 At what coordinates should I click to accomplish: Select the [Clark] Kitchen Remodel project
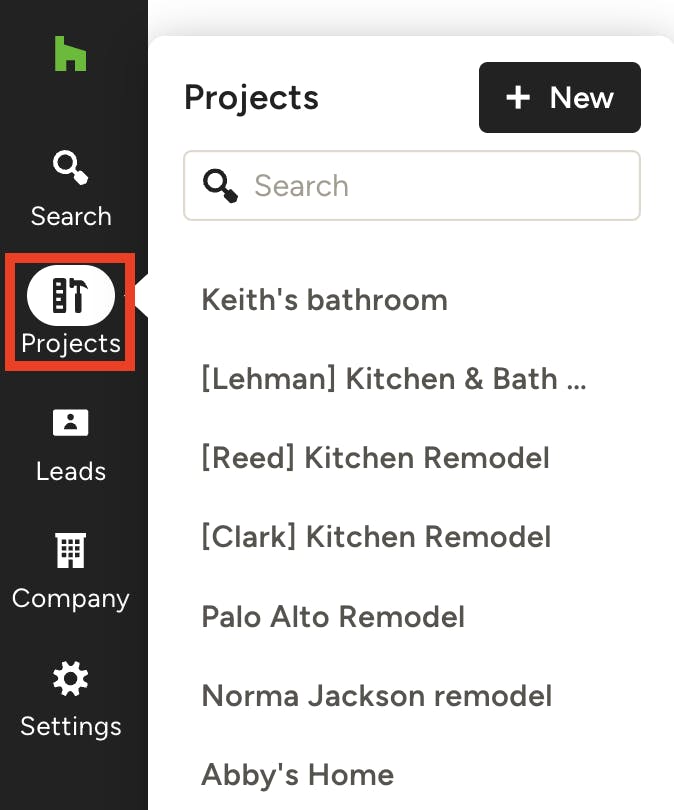376,537
